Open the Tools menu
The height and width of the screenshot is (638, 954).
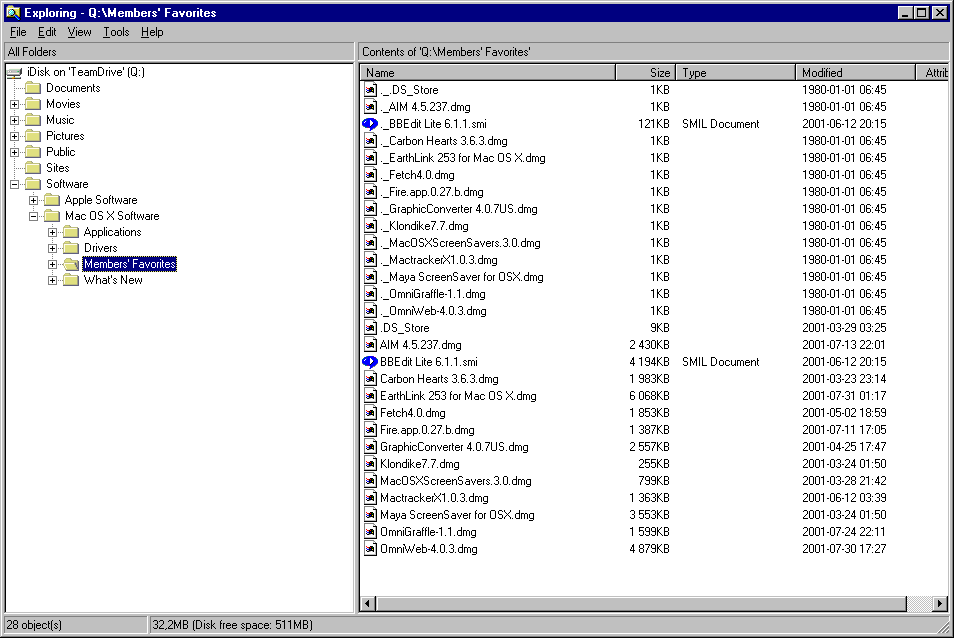[116, 32]
